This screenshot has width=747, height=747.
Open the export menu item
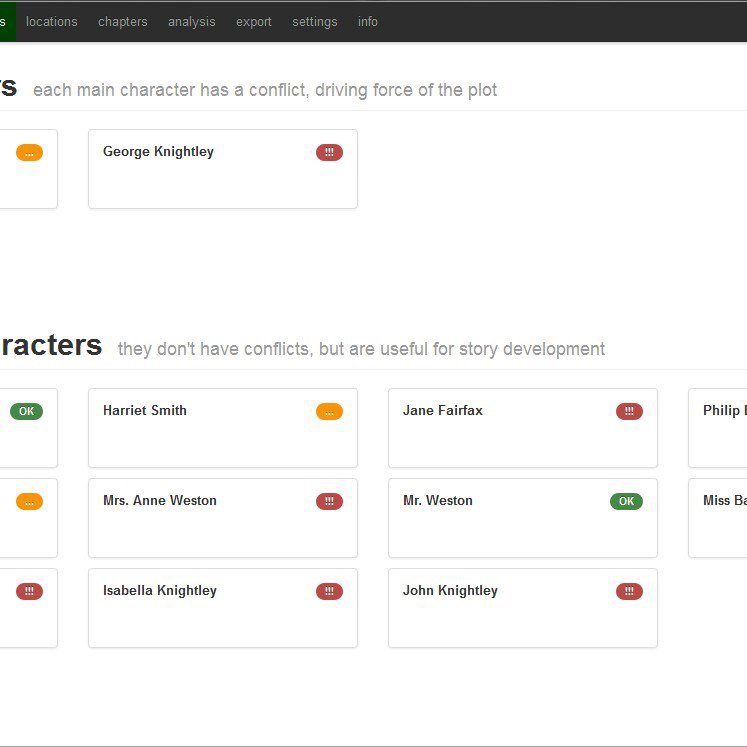click(253, 21)
